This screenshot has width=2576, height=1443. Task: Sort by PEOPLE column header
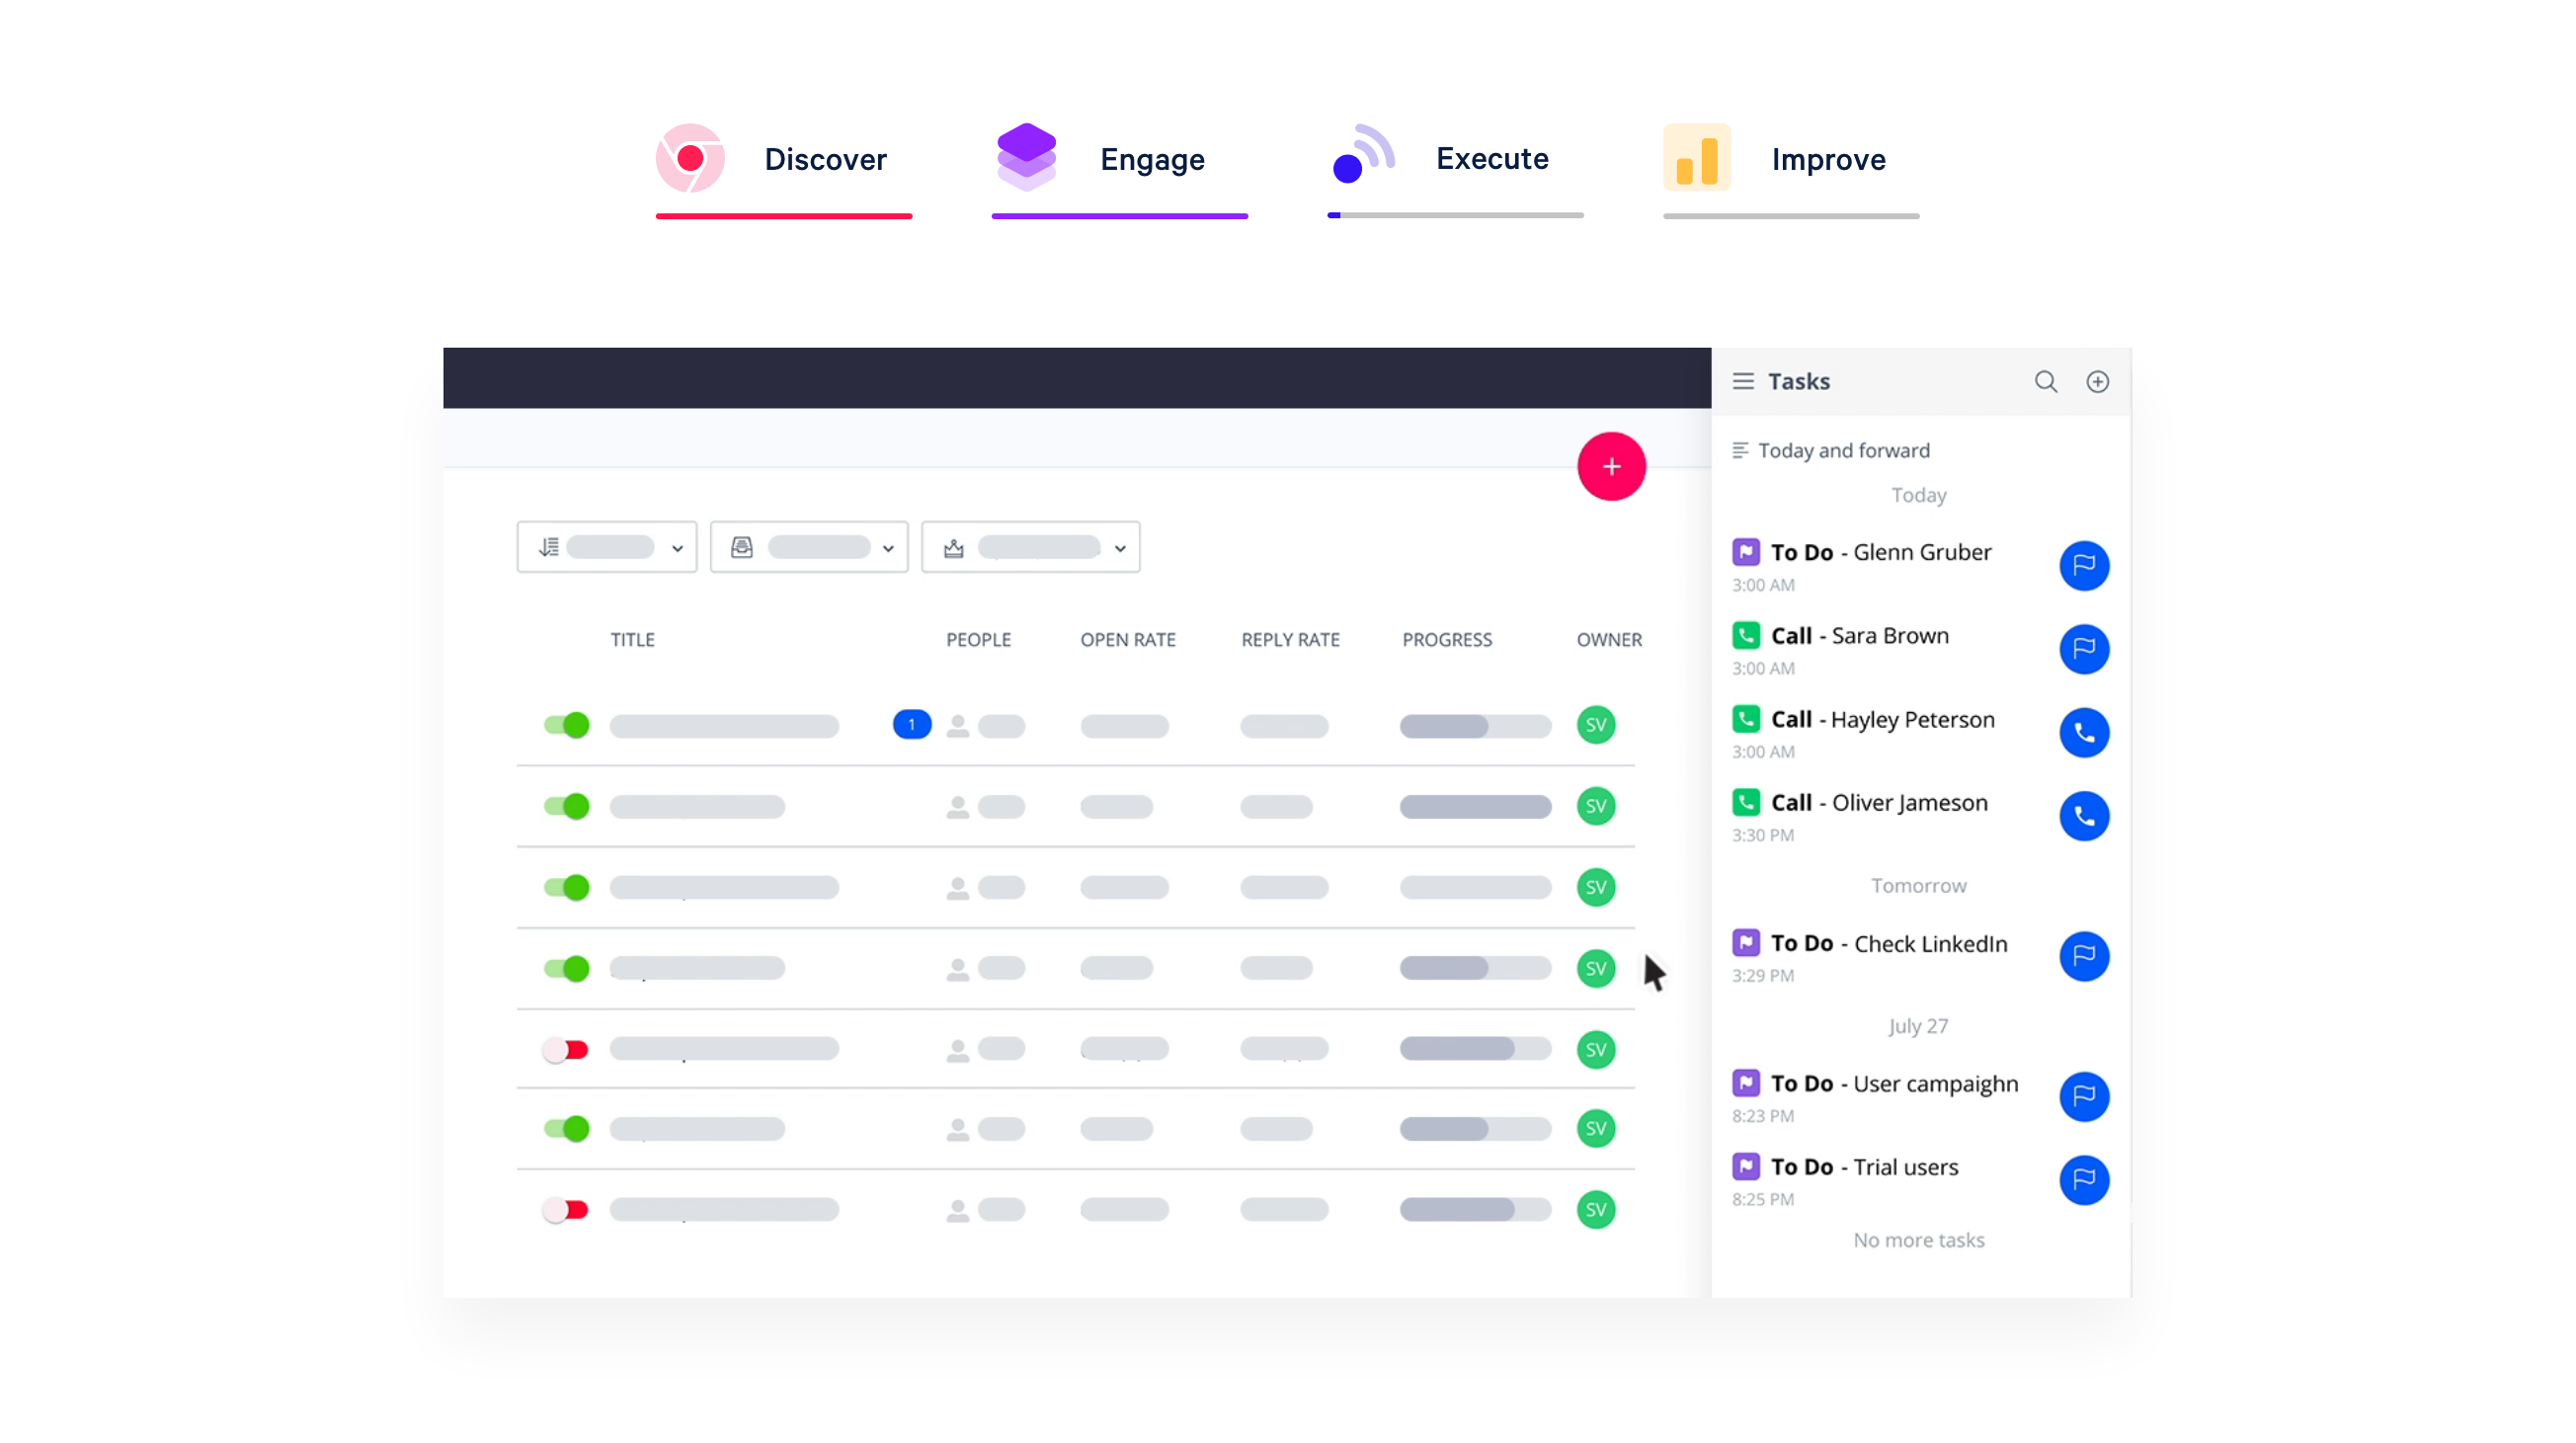978,640
